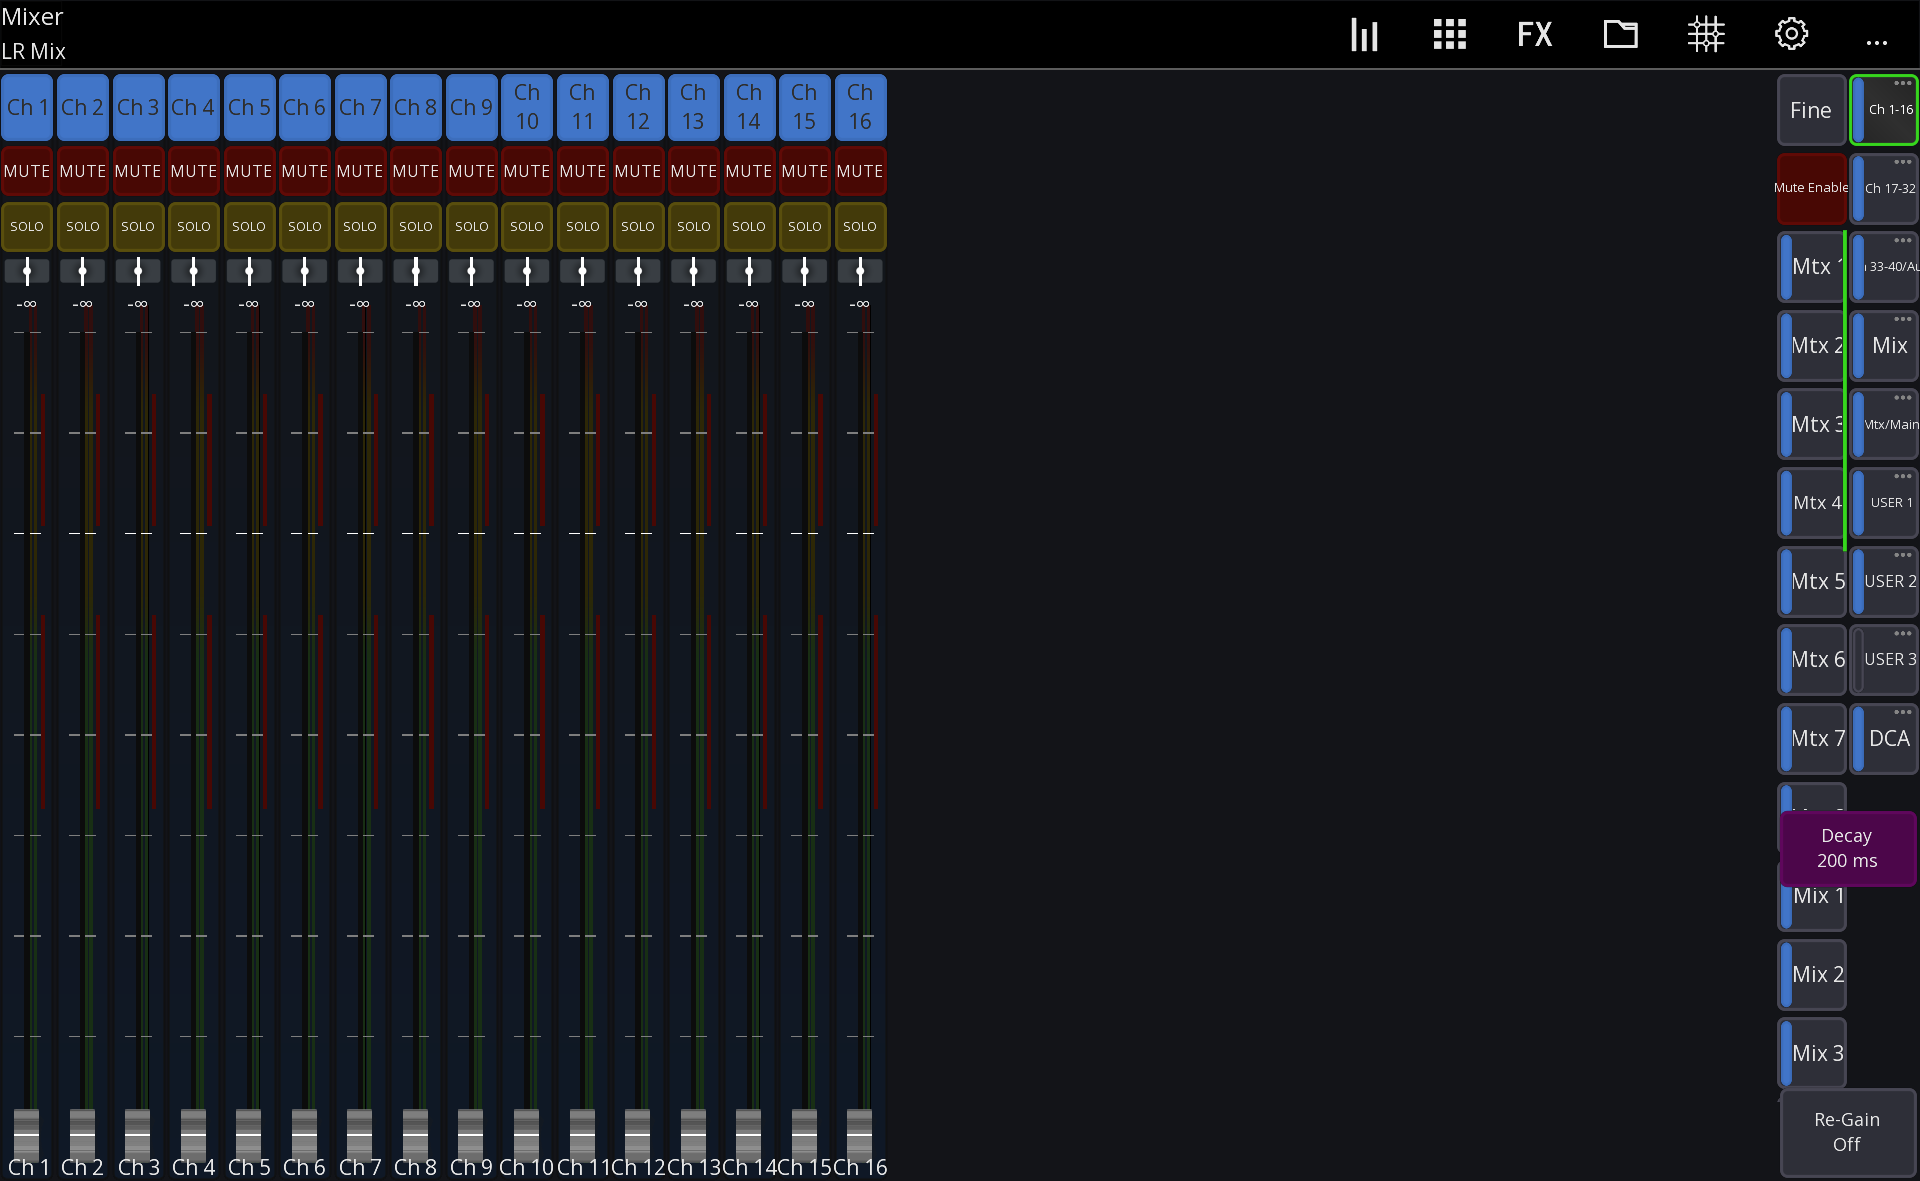Viewport: 1920px width, 1181px height.
Task: Switch to the DCA layer
Action: pyautogui.click(x=1884, y=740)
